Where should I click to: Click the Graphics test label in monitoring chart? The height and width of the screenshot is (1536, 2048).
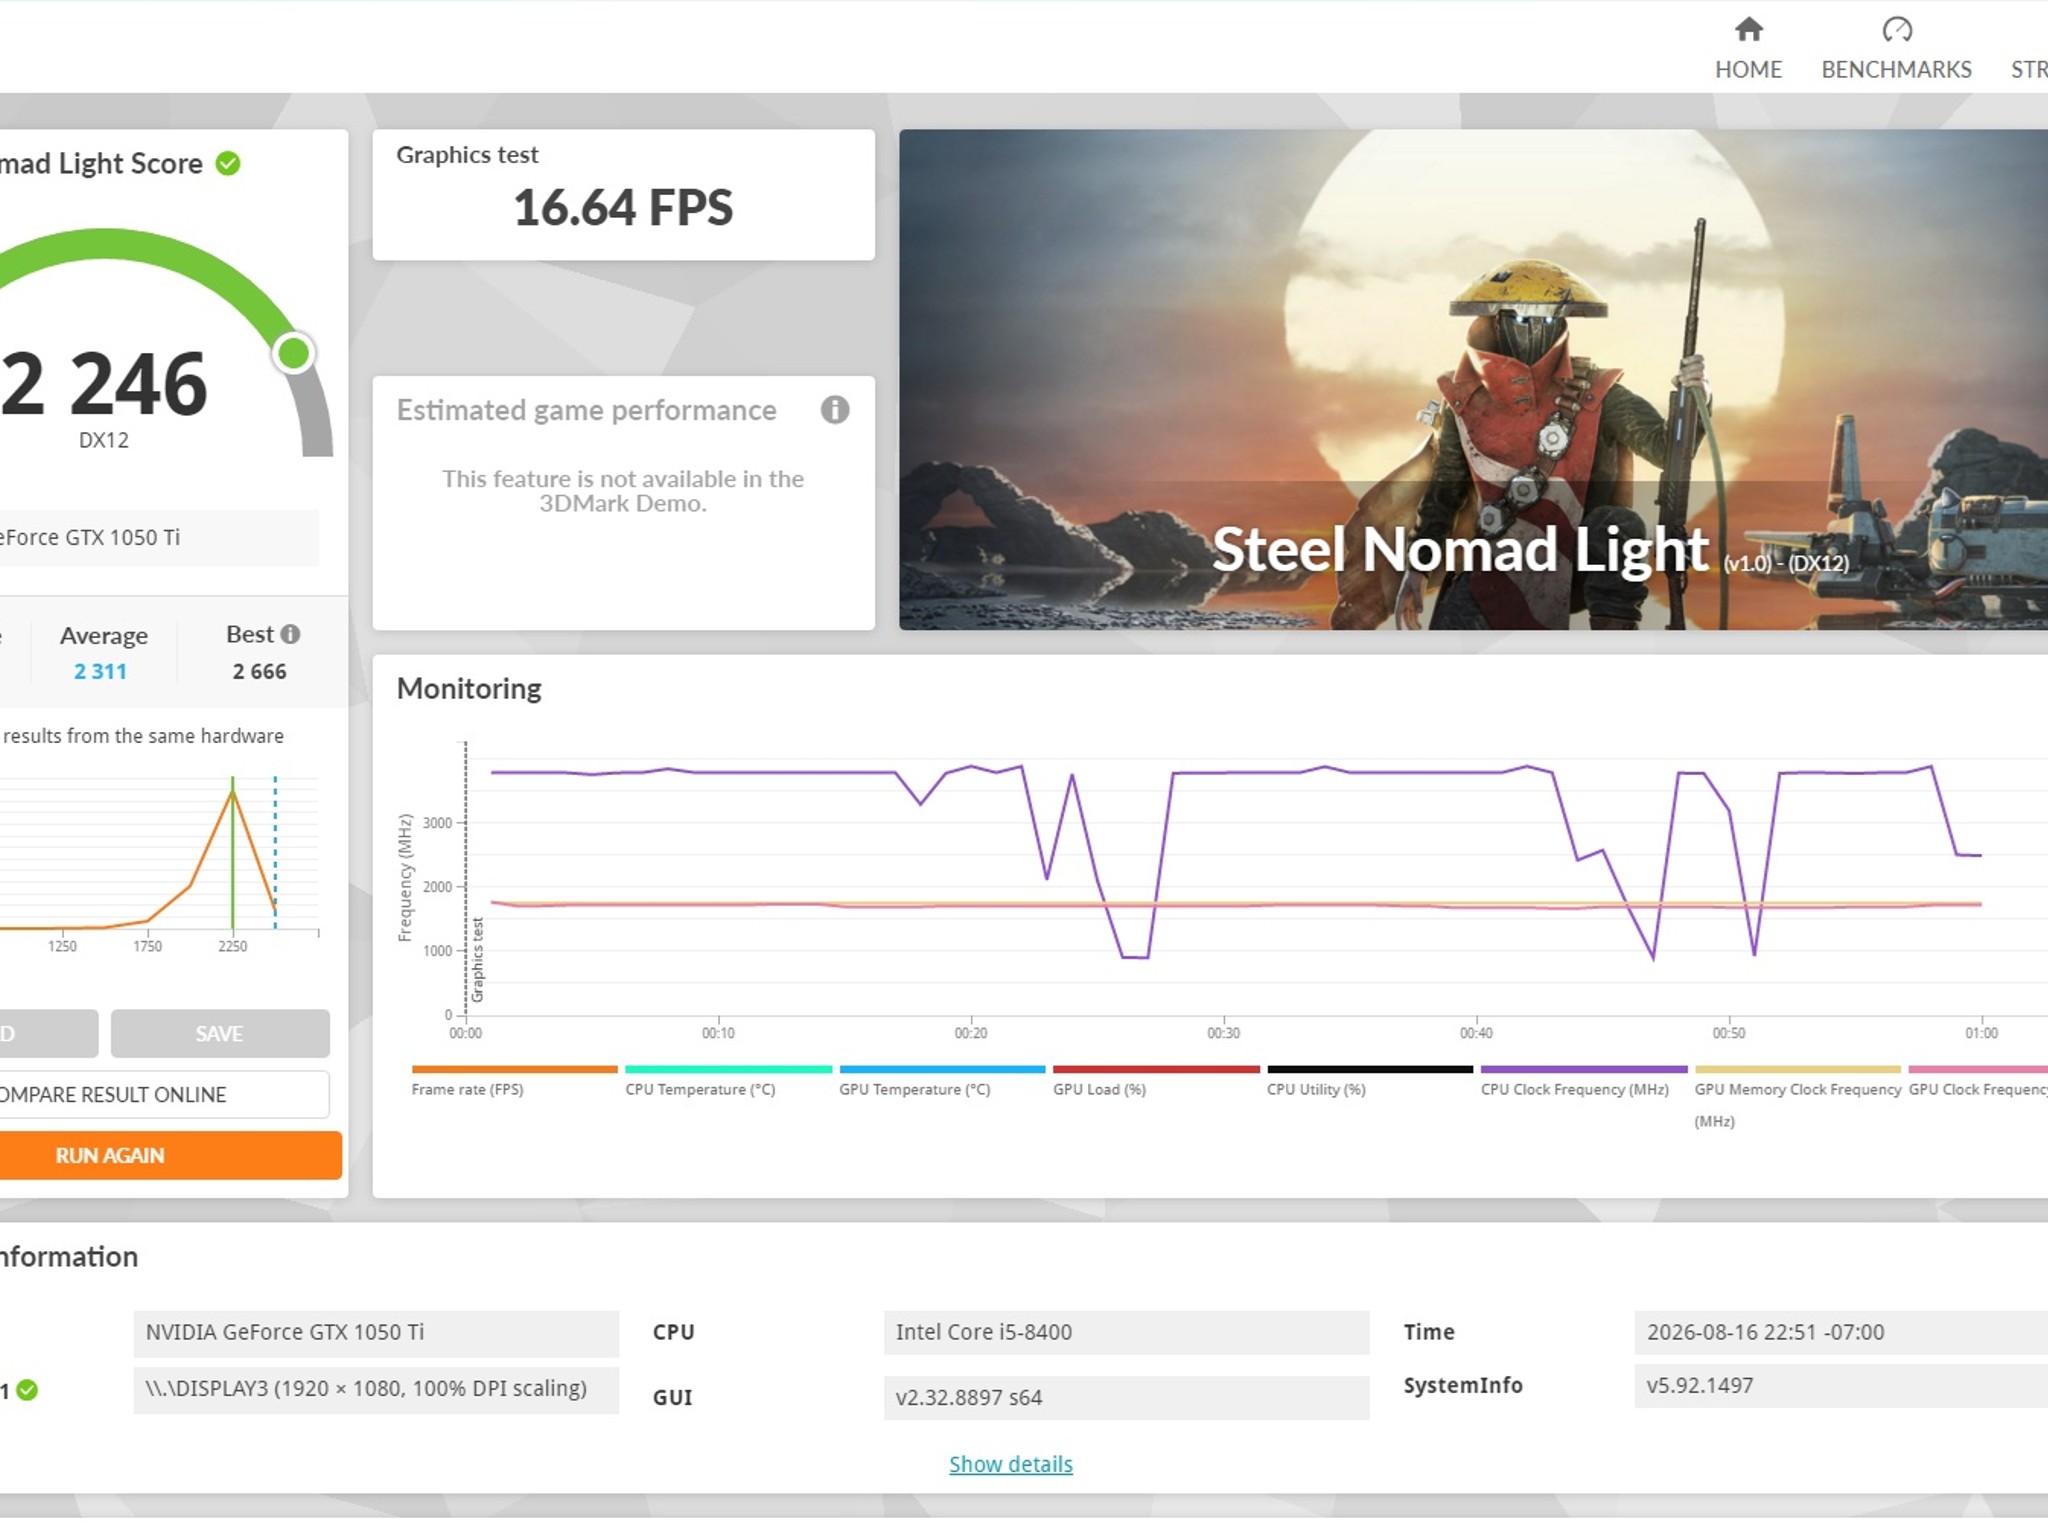478,960
